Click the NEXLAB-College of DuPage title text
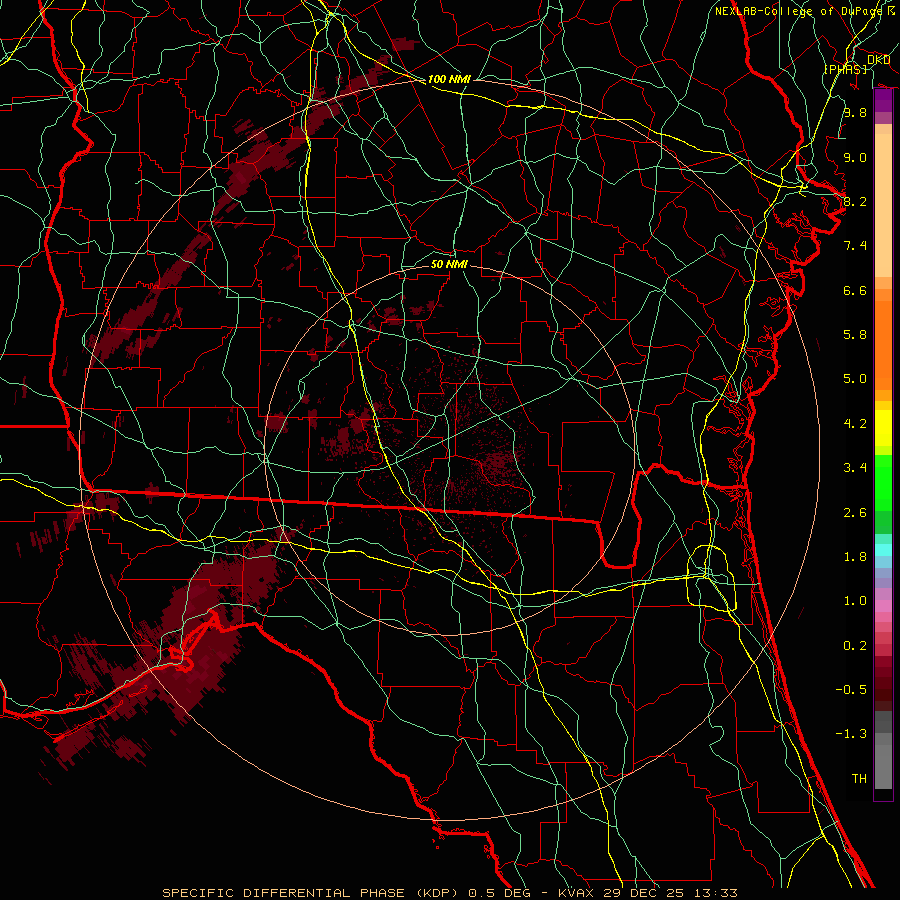Viewport: 900px width, 900px height. point(798,10)
